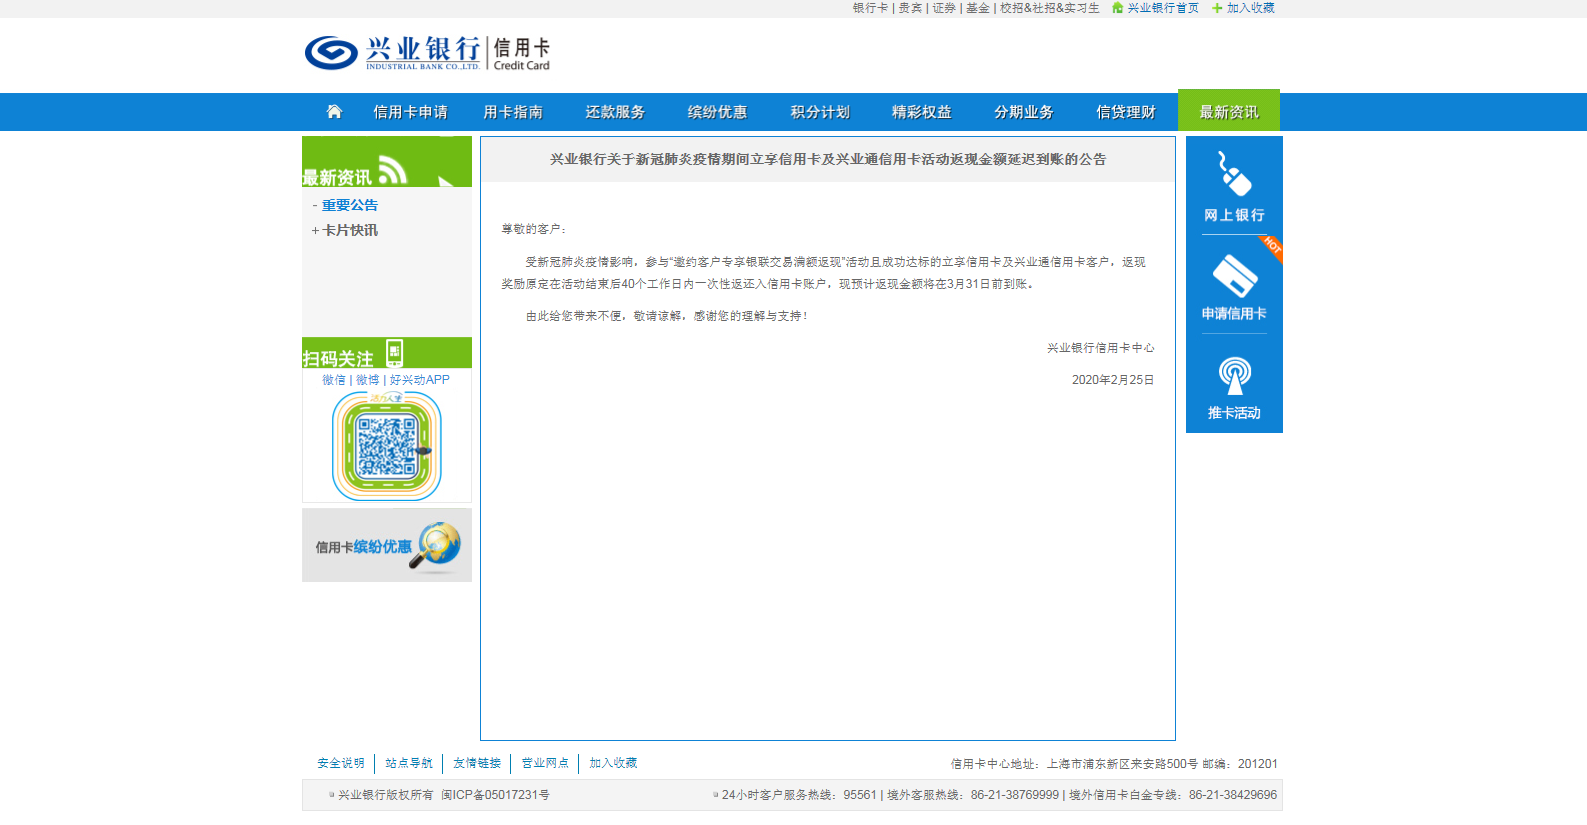Open the 营业网点 footer link
This screenshot has width=1587, height=825.
coord(545,763)
